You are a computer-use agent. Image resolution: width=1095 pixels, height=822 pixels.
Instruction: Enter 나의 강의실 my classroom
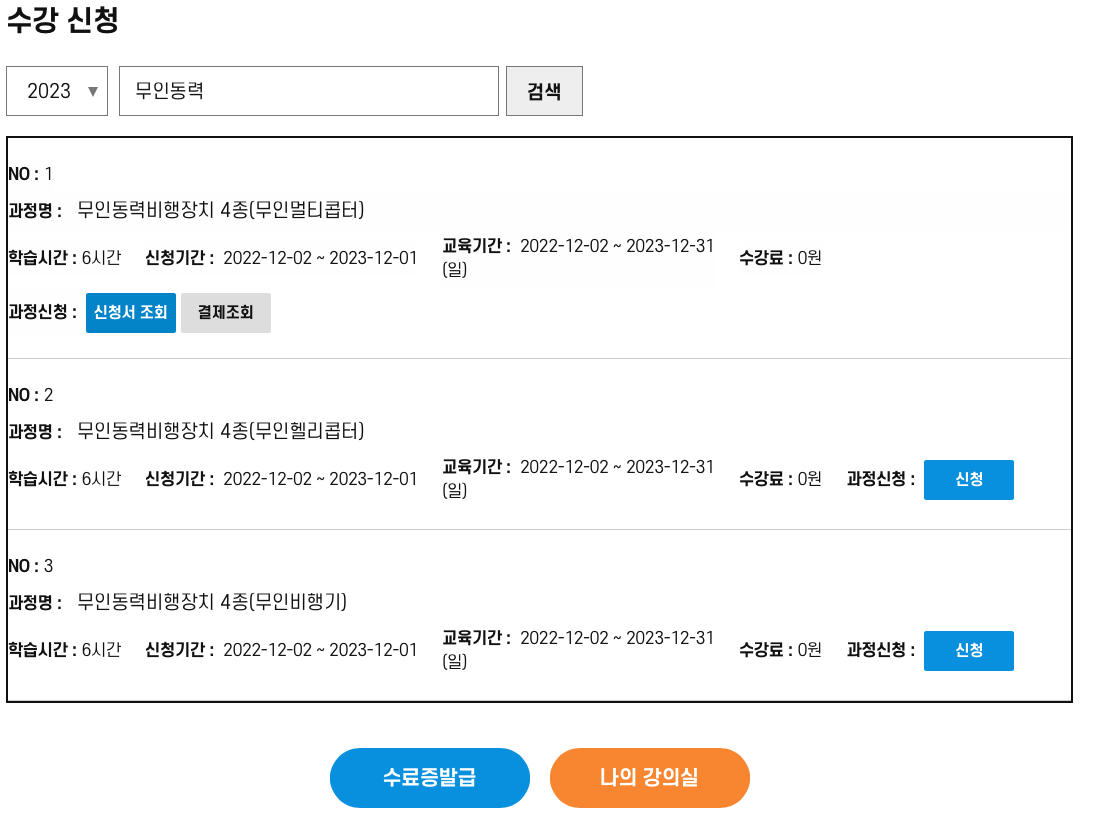649,777
